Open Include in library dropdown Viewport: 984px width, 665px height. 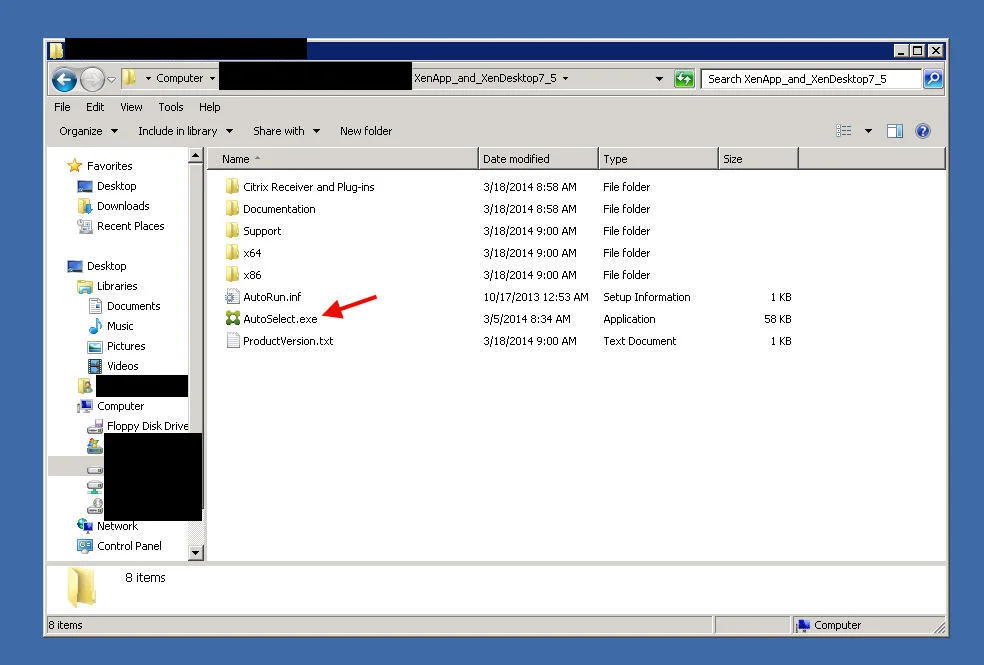point(186,131)
